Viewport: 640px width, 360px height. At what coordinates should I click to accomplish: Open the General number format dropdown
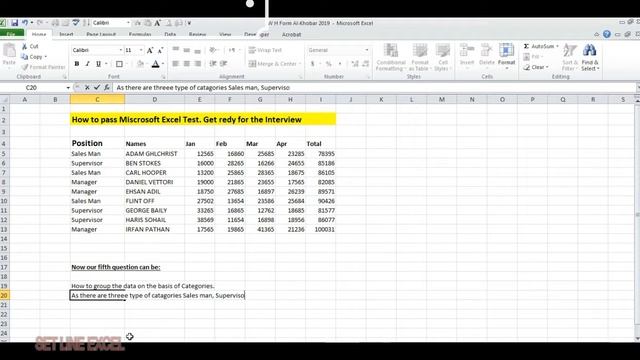[367, 50]
